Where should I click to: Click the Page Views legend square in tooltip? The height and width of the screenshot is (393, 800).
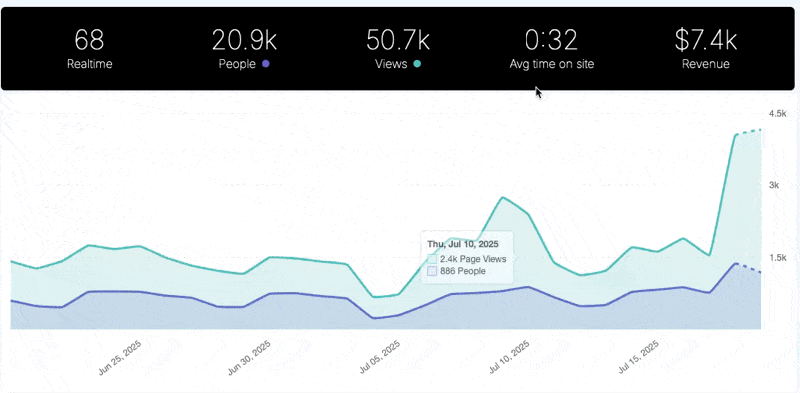click(x=432, y=259)
